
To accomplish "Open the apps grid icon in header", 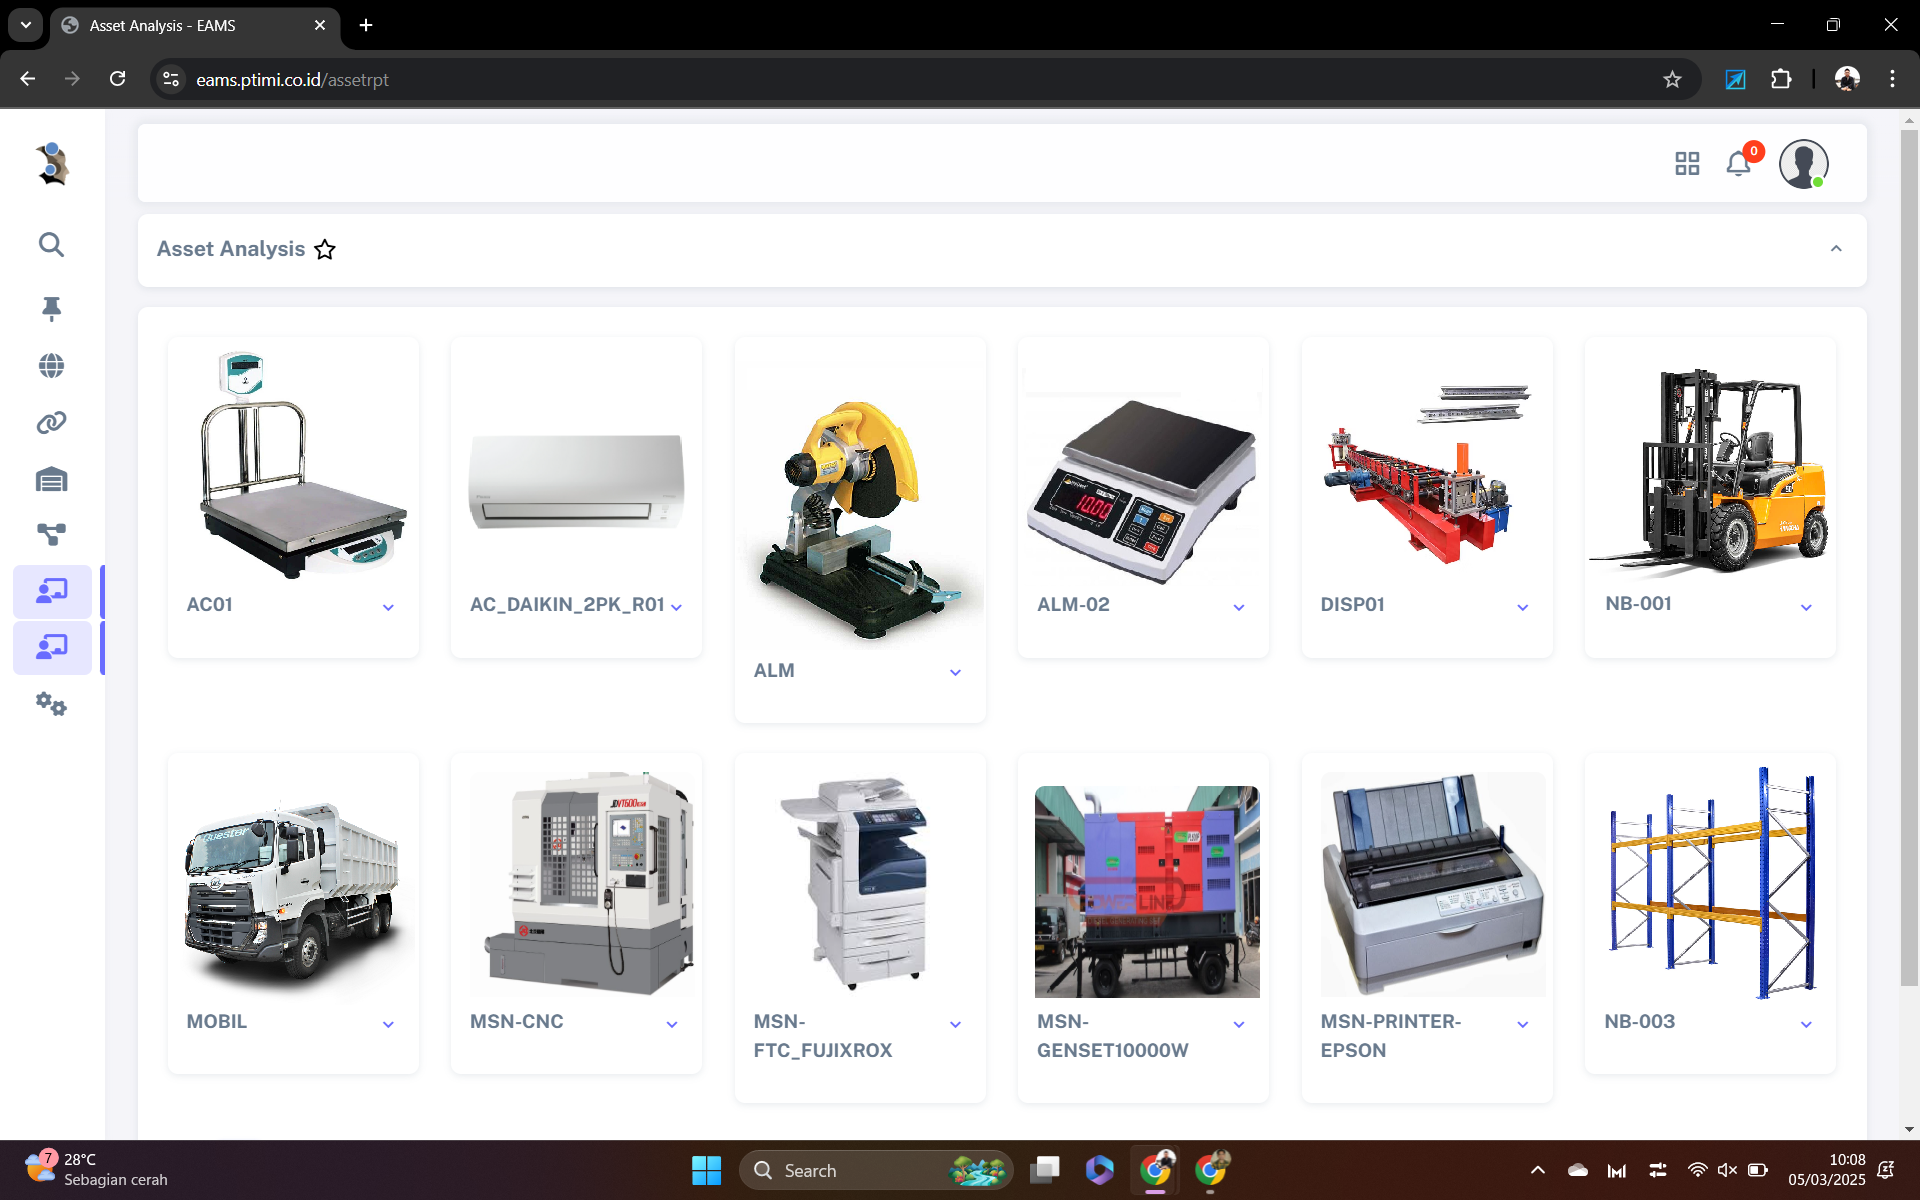I will [x=1687, y=164].
